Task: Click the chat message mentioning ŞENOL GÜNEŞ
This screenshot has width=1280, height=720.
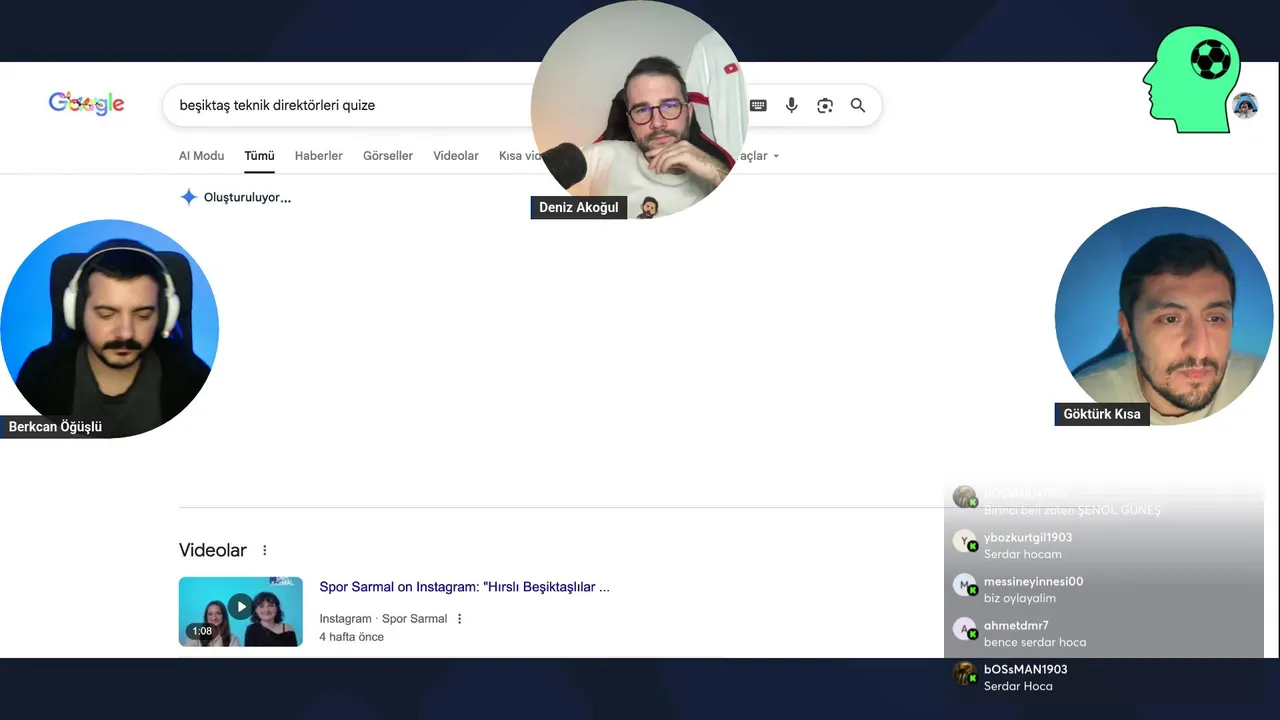Action: (x=1072, y=510)
